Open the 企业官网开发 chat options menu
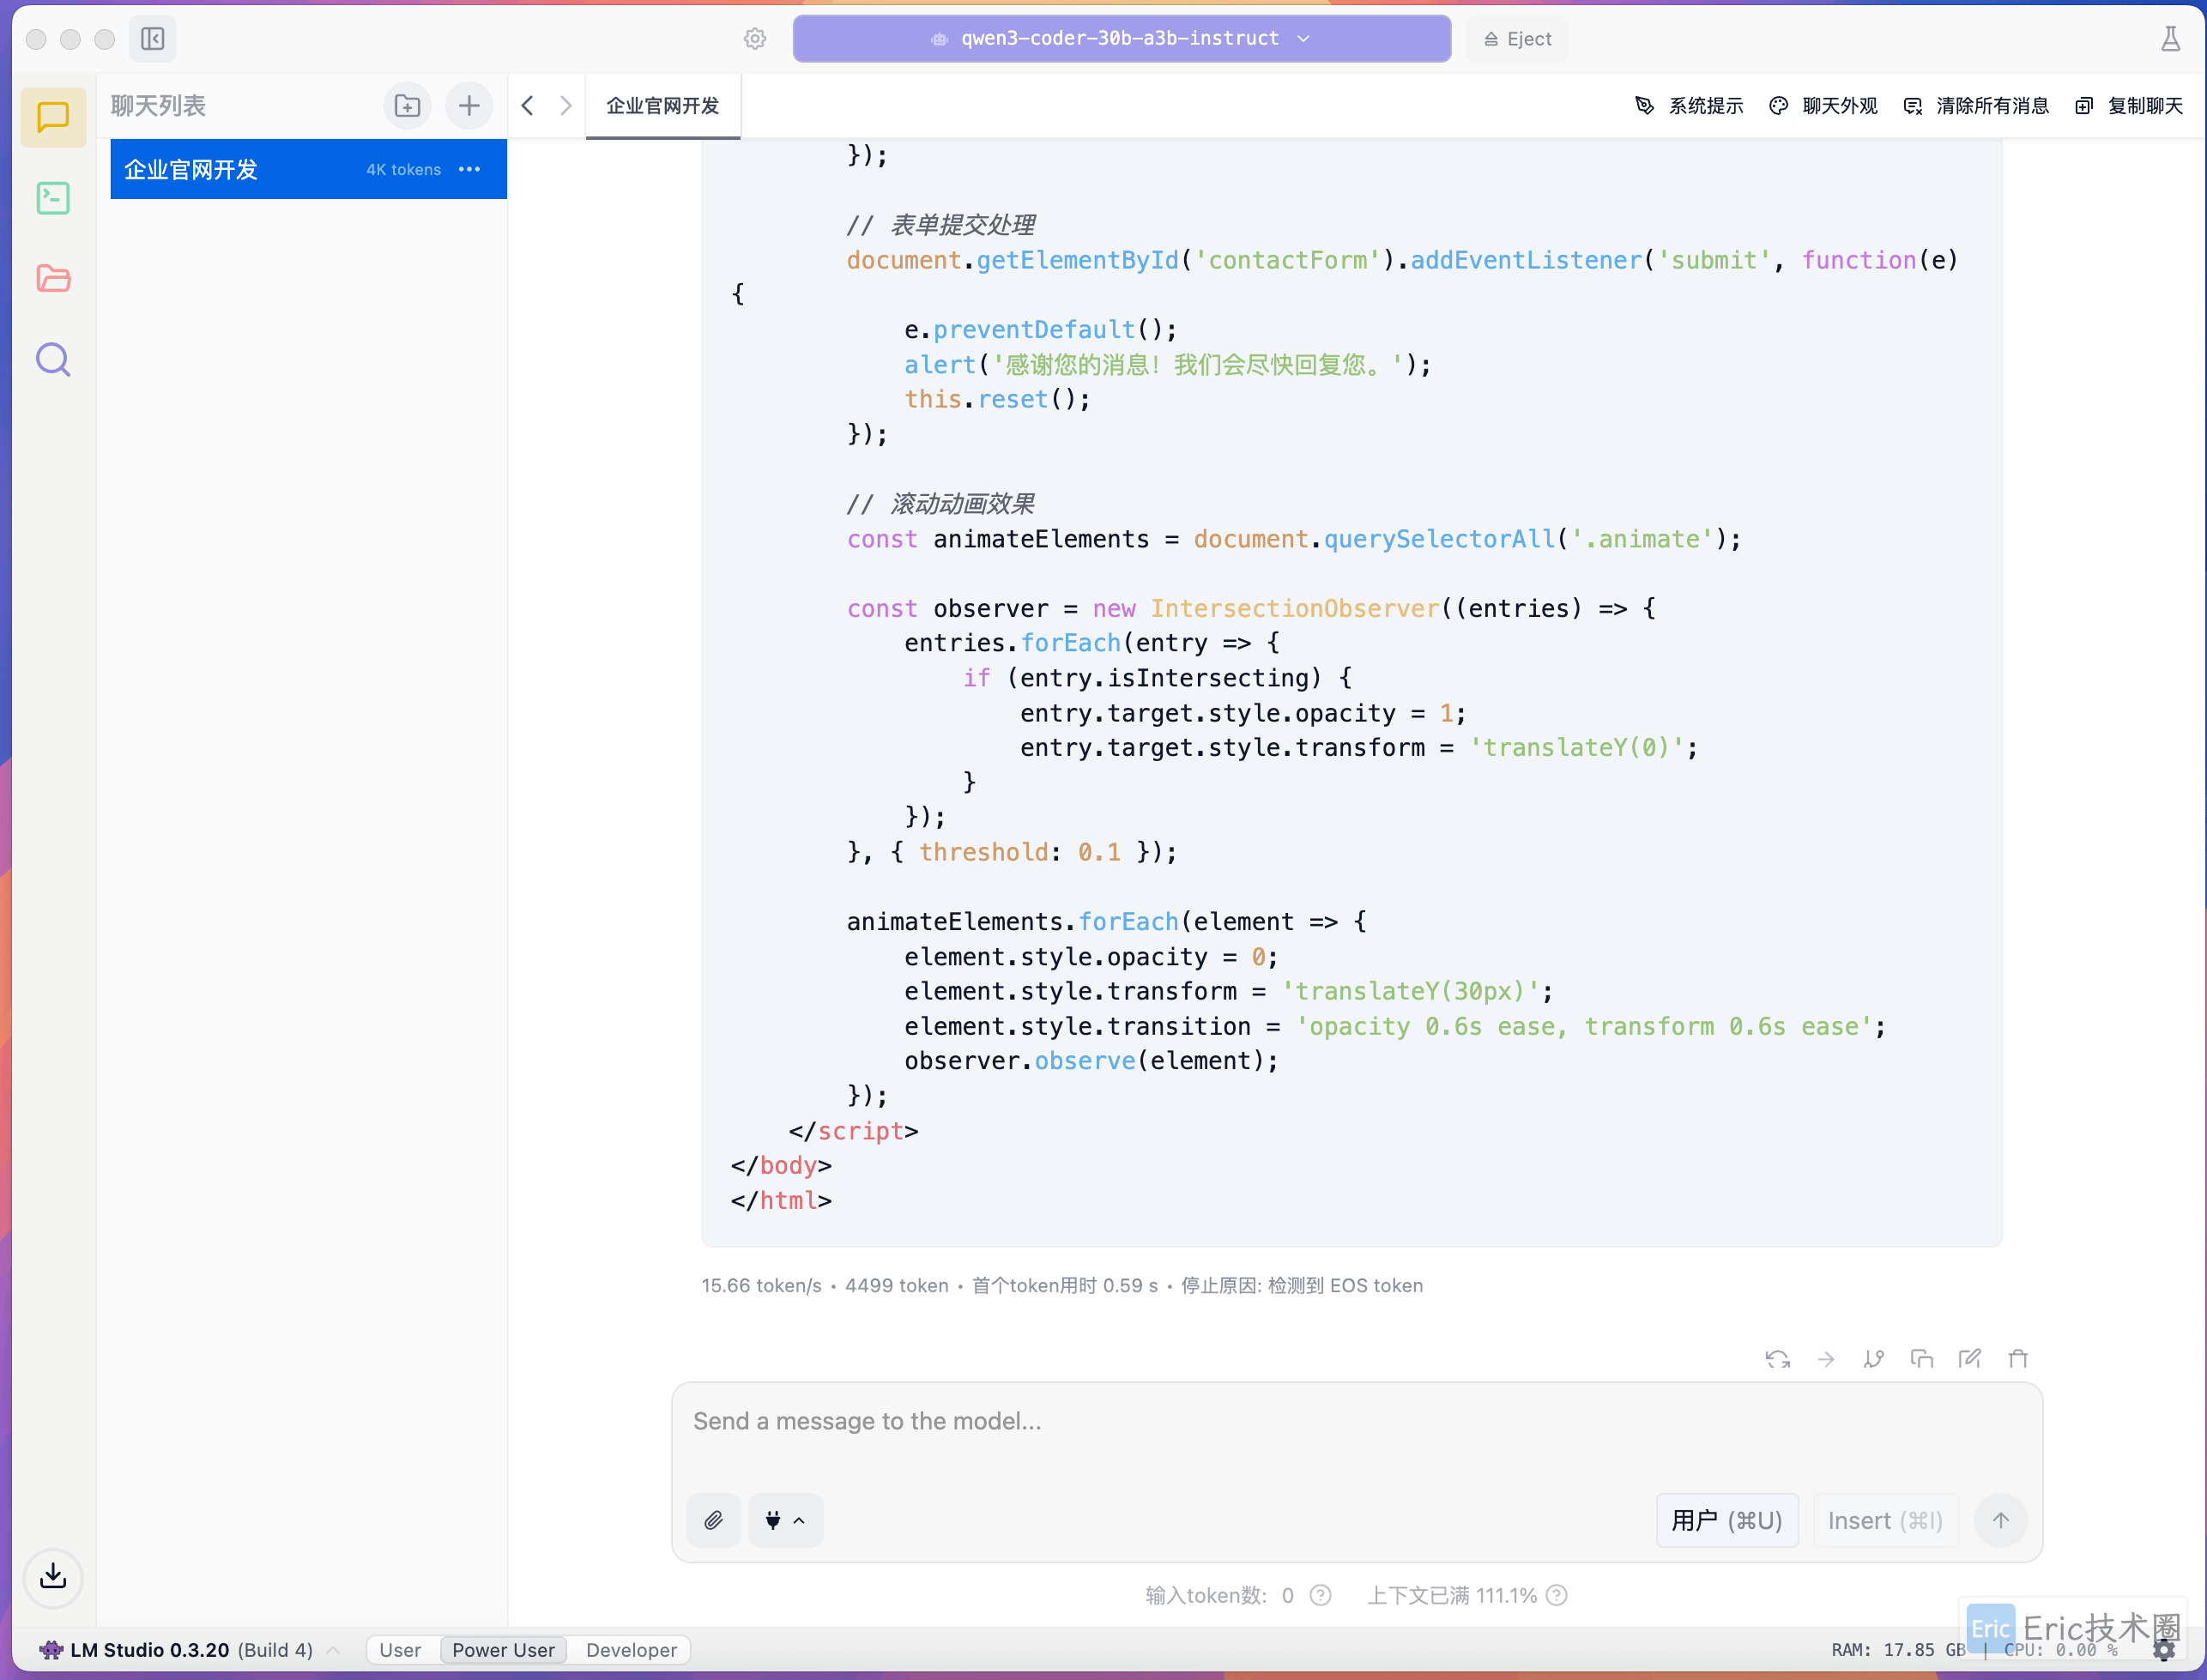This screenshot has width=2207, height=1680. 469,169
